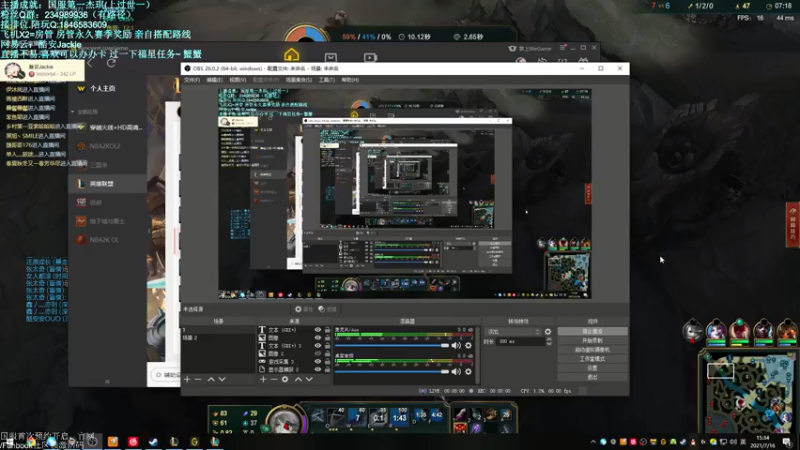Screen dimensions: 800x450
Task: Click WeGame refresh icon
Action: click(x=111, y=63)
